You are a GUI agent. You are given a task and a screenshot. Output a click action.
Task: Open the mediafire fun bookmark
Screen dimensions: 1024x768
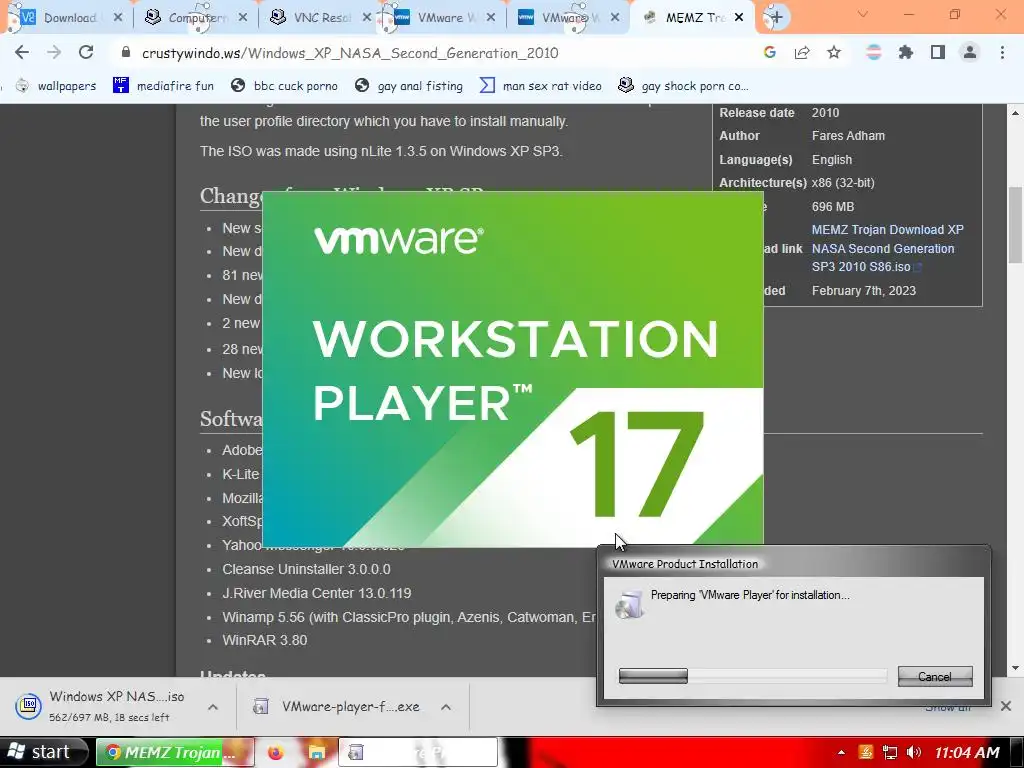tap(163, 86)
